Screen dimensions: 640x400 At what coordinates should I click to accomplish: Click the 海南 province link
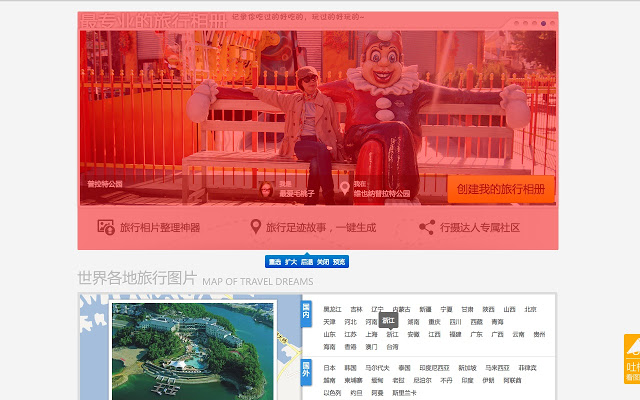pyautogui.click(x=329, y=347)
